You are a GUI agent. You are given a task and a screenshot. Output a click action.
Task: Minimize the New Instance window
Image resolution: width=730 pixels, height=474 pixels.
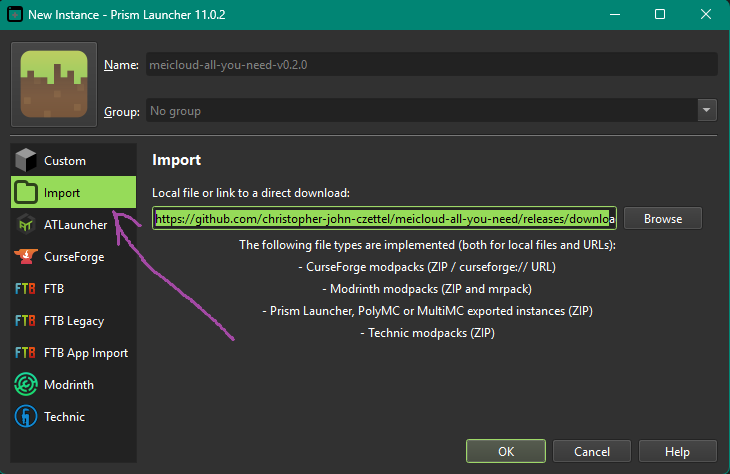point(615,14)
